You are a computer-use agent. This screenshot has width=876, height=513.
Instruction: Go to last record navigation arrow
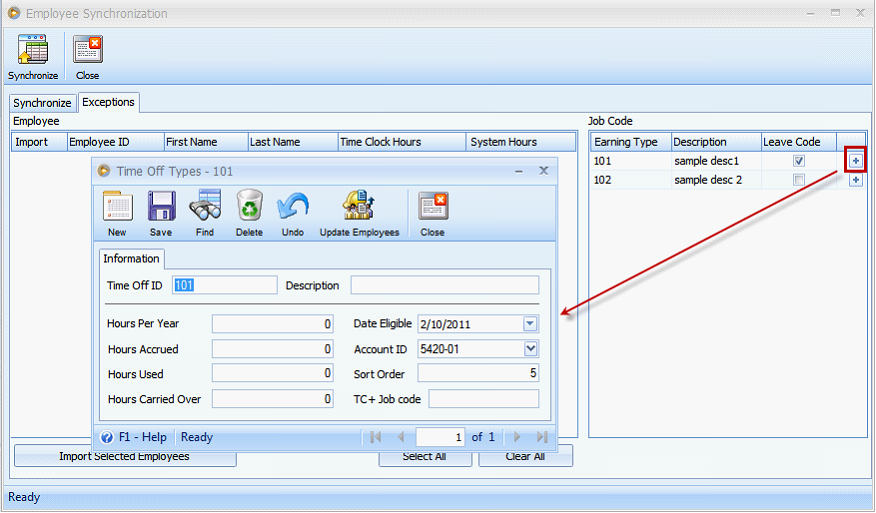pyautogui.click(x=541, y=437)
